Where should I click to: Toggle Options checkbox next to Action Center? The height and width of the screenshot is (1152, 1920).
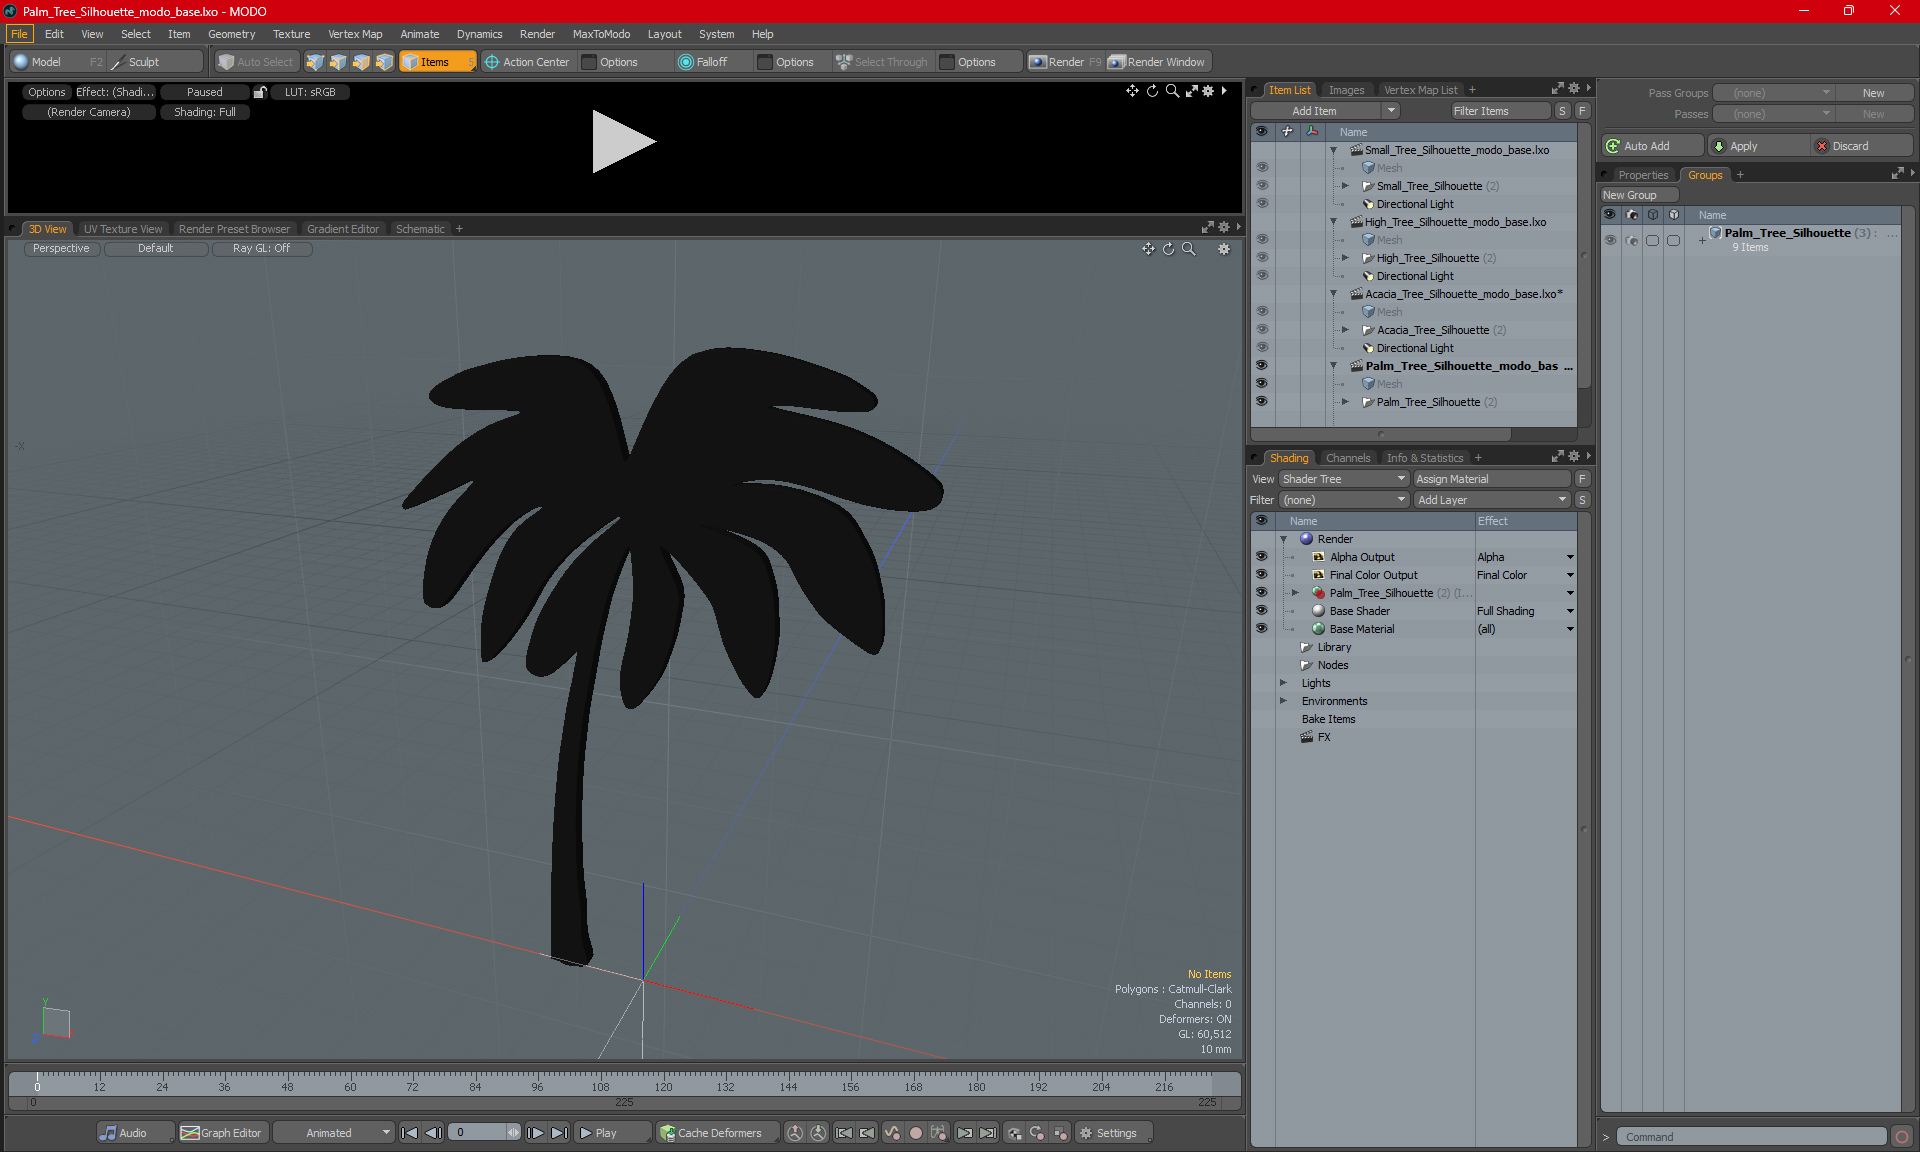(x=589, y=62)
